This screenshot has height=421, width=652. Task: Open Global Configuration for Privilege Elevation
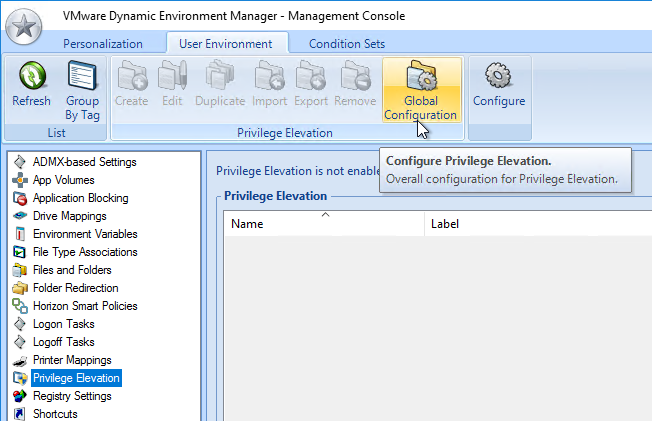pos(421,90)
